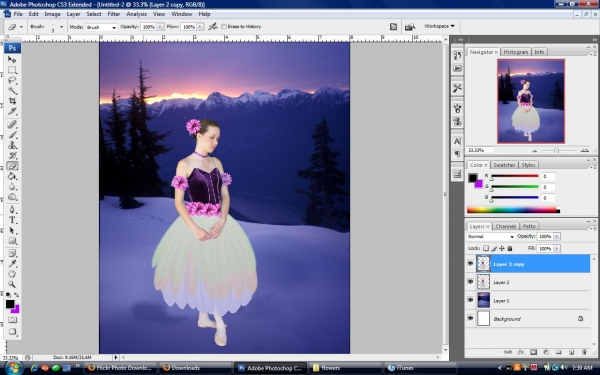Select the Brush tool in toolbox

12,135
